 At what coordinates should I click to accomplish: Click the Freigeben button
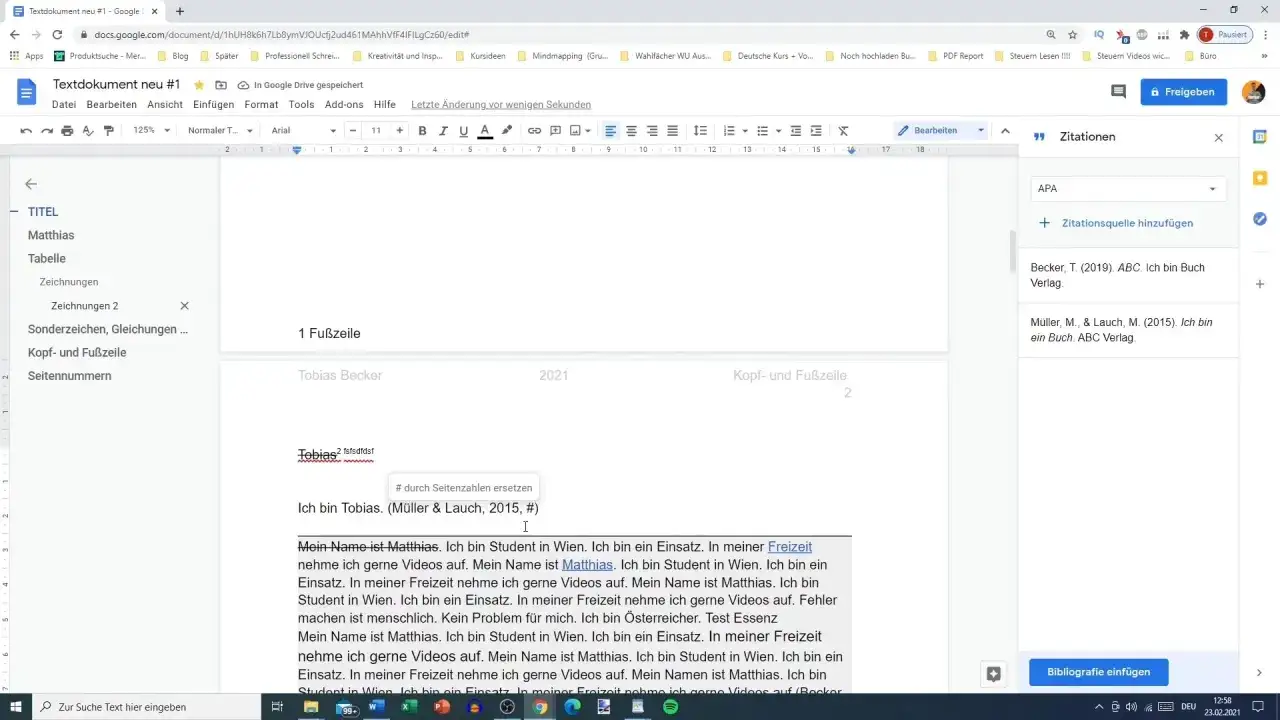pyautogui.click(x=1184, y=92)
